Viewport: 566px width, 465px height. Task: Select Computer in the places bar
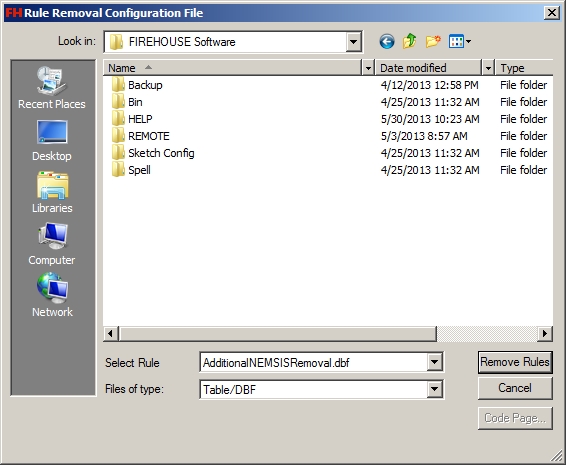[x=52, y=244]
